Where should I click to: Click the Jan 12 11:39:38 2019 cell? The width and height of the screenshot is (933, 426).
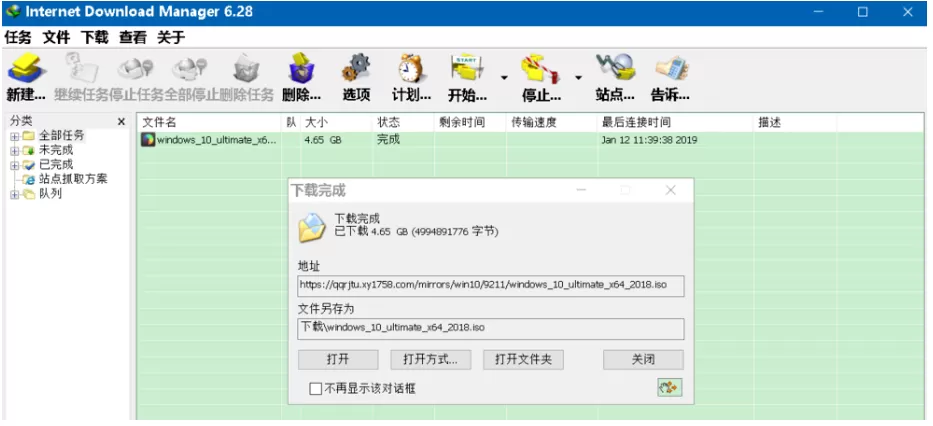[649, 140]
